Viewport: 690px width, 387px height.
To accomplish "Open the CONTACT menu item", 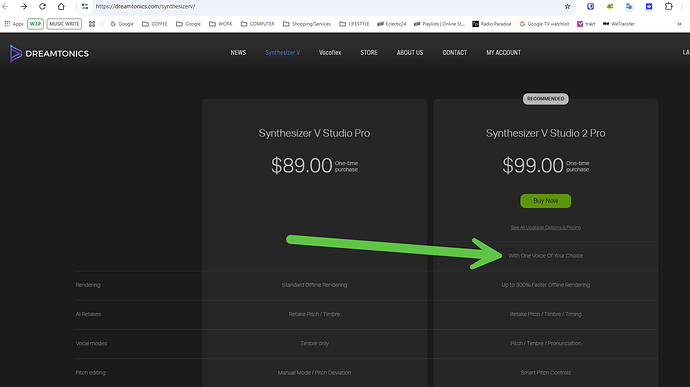I will pos(455,53).
